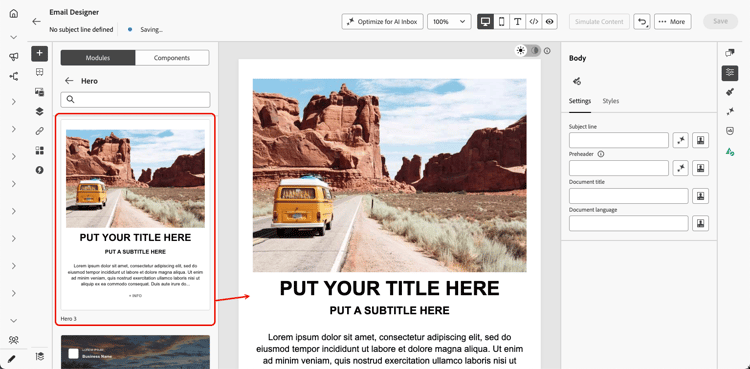Generate Subject line with AI sparkle button
This screenshot has height=369, width=750.
click(681, 140)
